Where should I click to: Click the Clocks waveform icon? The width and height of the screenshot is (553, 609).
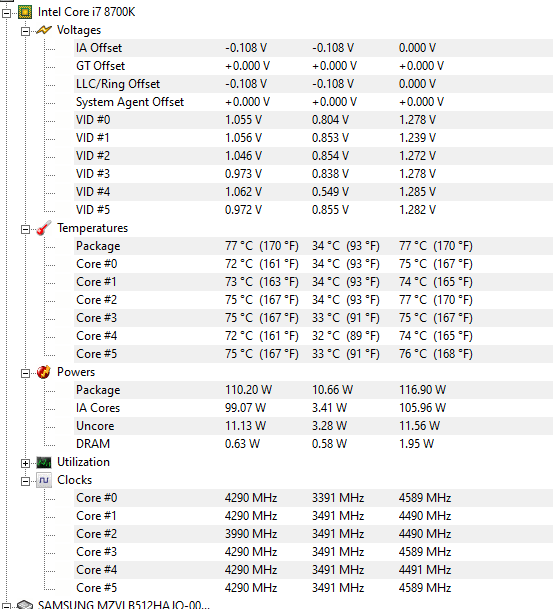click(x=43, y=480)
